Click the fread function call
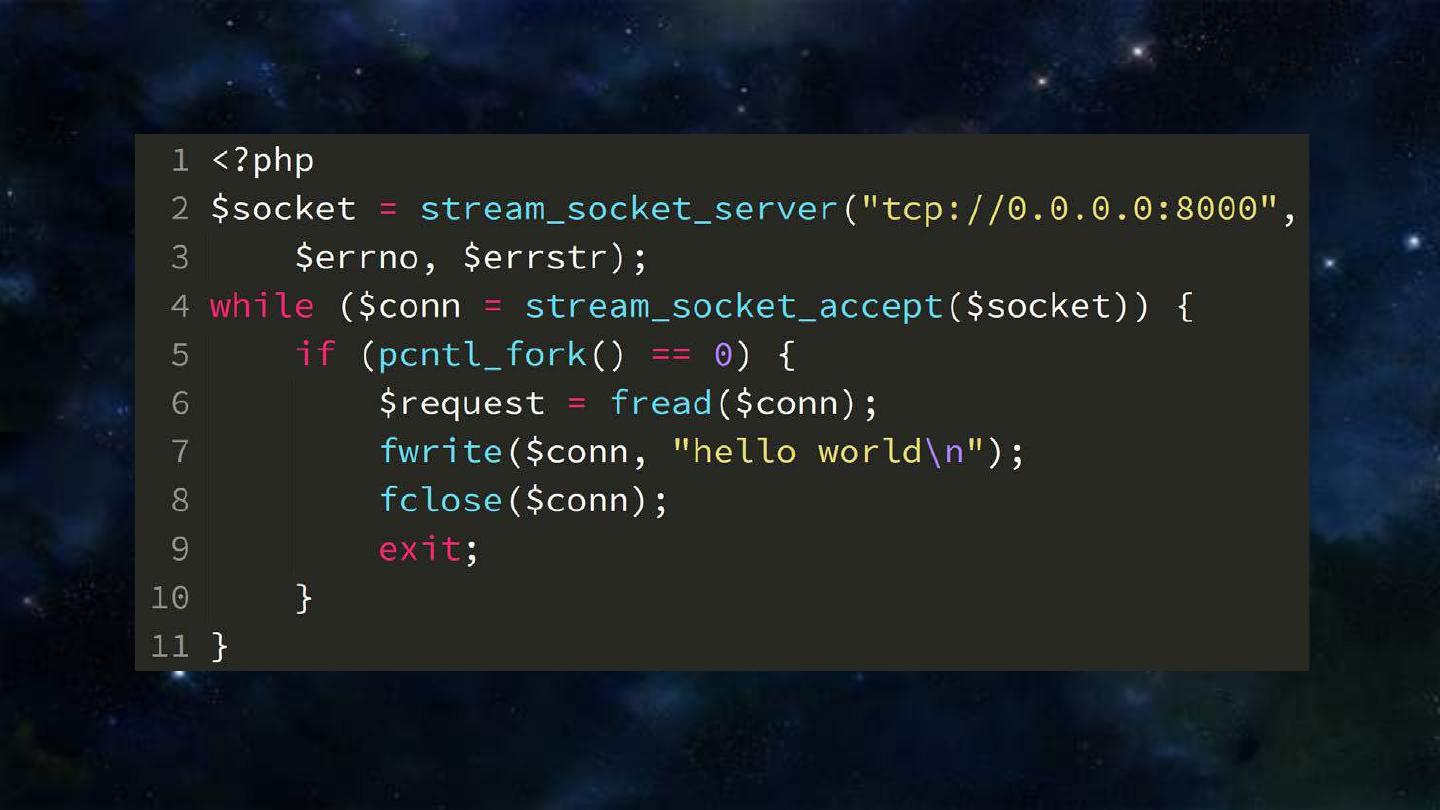The height and width of the screenshot is (810, 1440). click(661, 403)
